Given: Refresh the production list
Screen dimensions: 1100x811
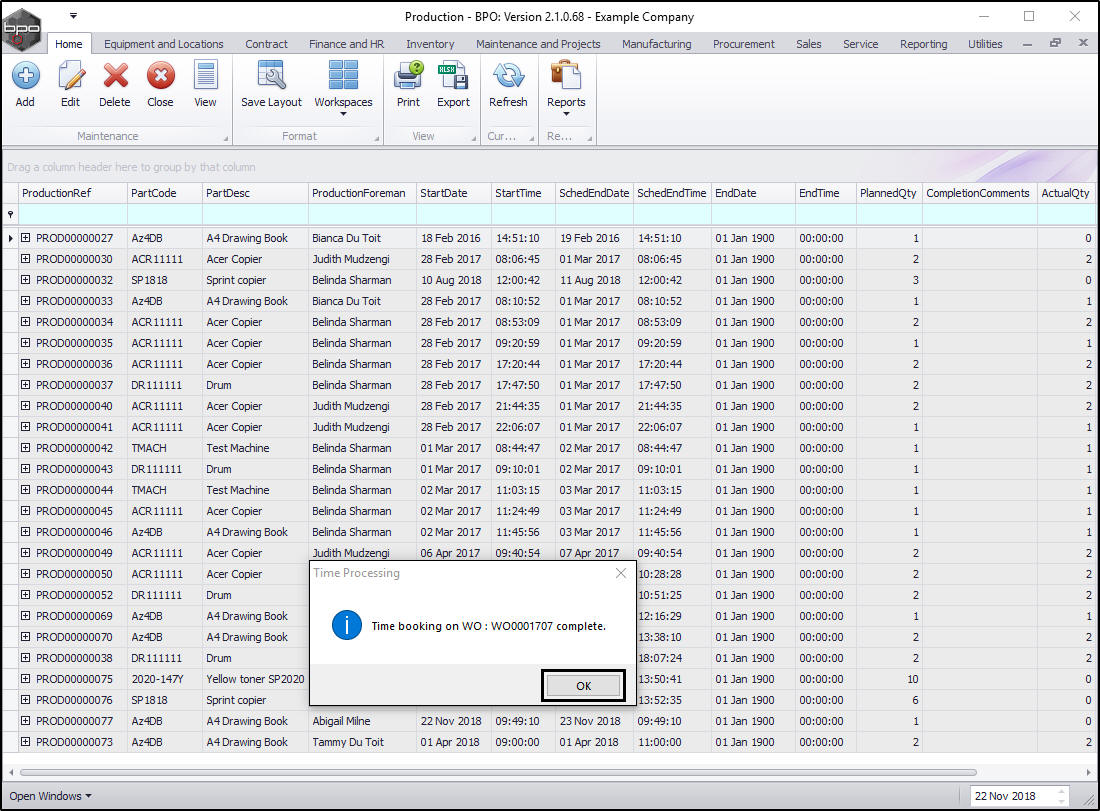Looking at the screenshot, I should pyautogui.click(x=508, y=76).
